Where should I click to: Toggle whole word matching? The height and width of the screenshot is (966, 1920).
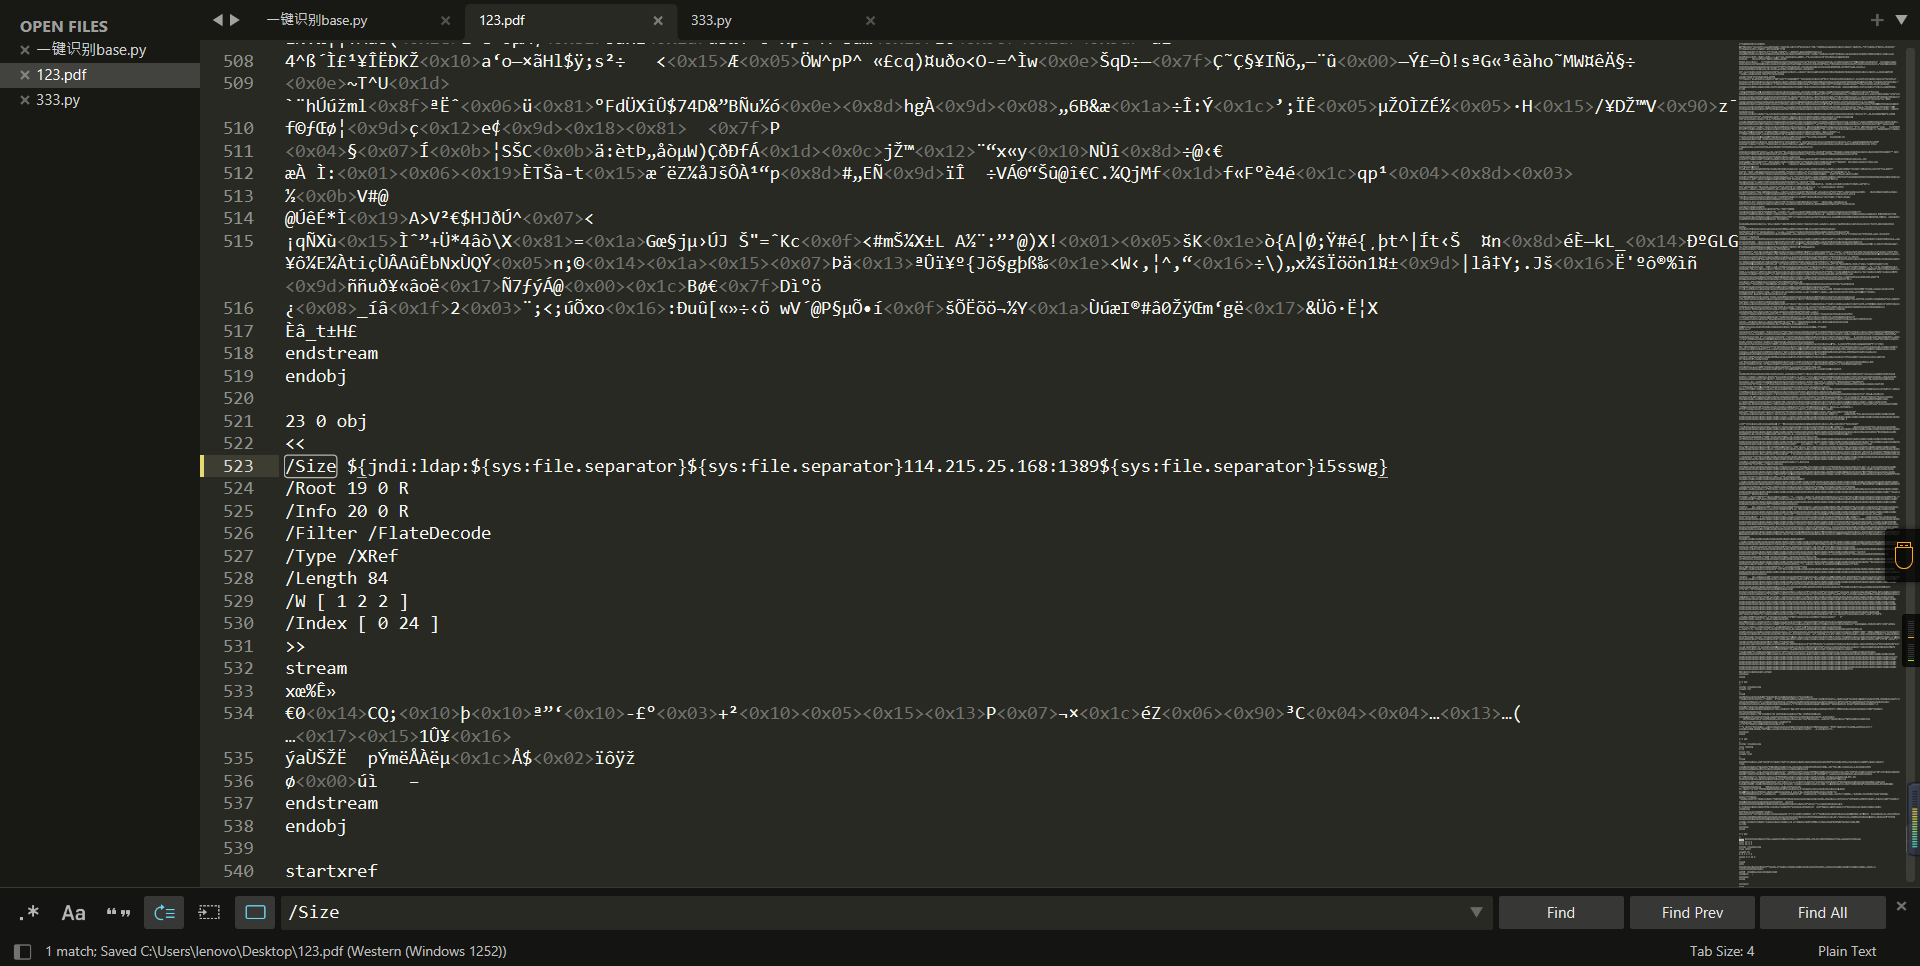point(118,912)
